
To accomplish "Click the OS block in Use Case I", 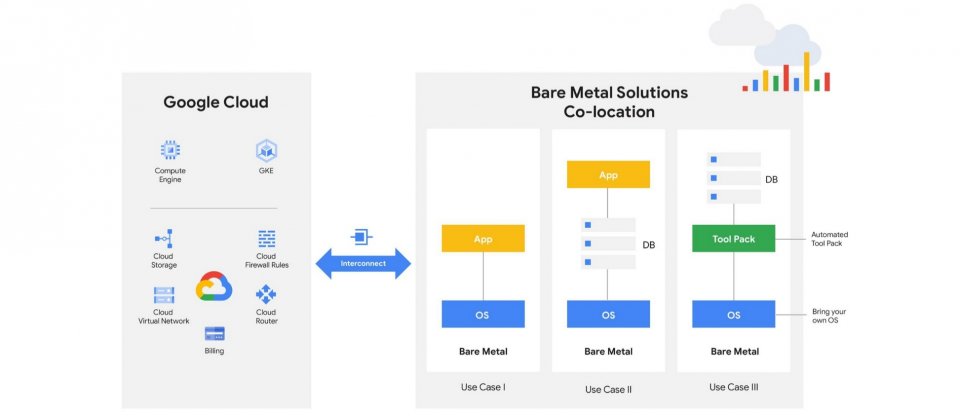I will tap(483, 314).
